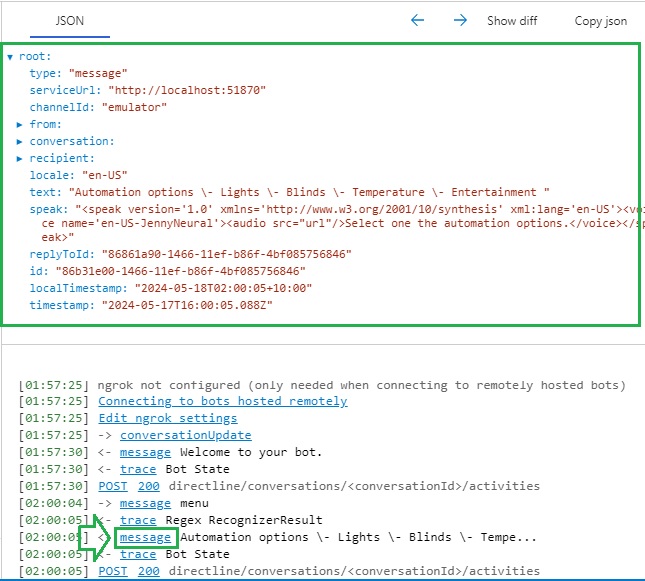This screenshot has width=645, height=581.
Task: Open 'Connecting to bots hosted remotely' link
Action: click(222, 401)
